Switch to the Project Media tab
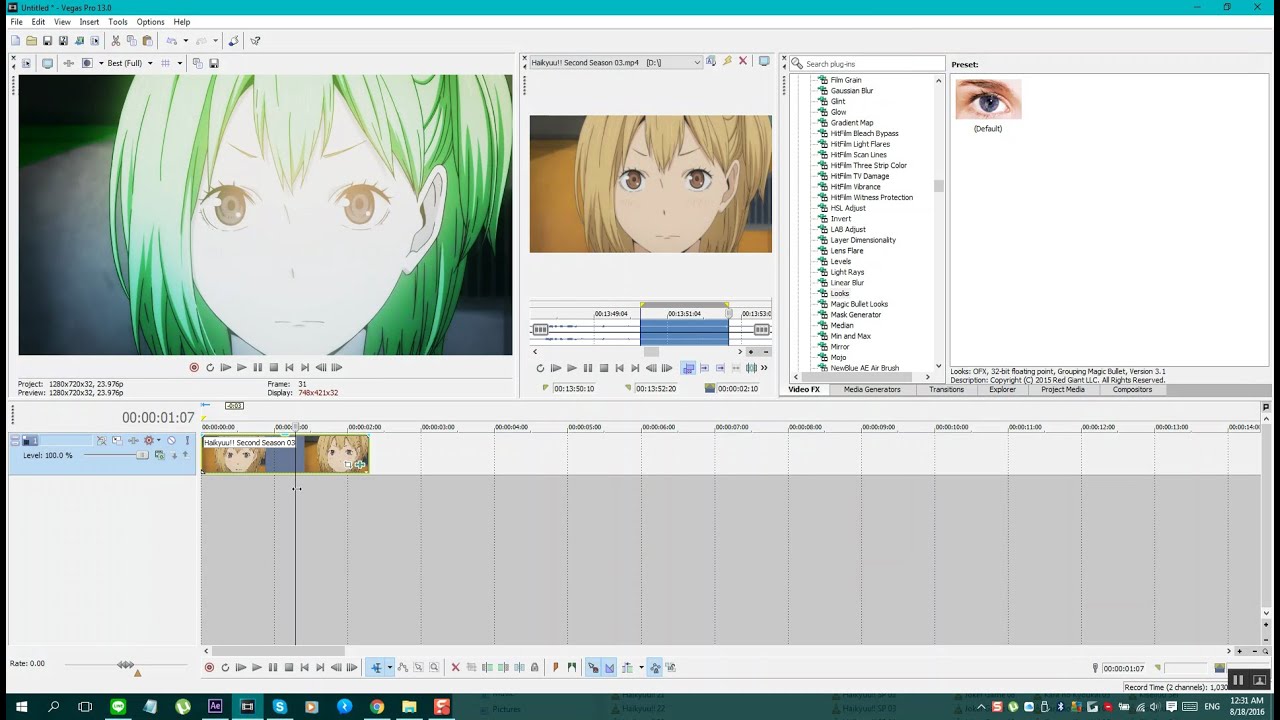1280x720 pixels. click(x=1062, y=389)
